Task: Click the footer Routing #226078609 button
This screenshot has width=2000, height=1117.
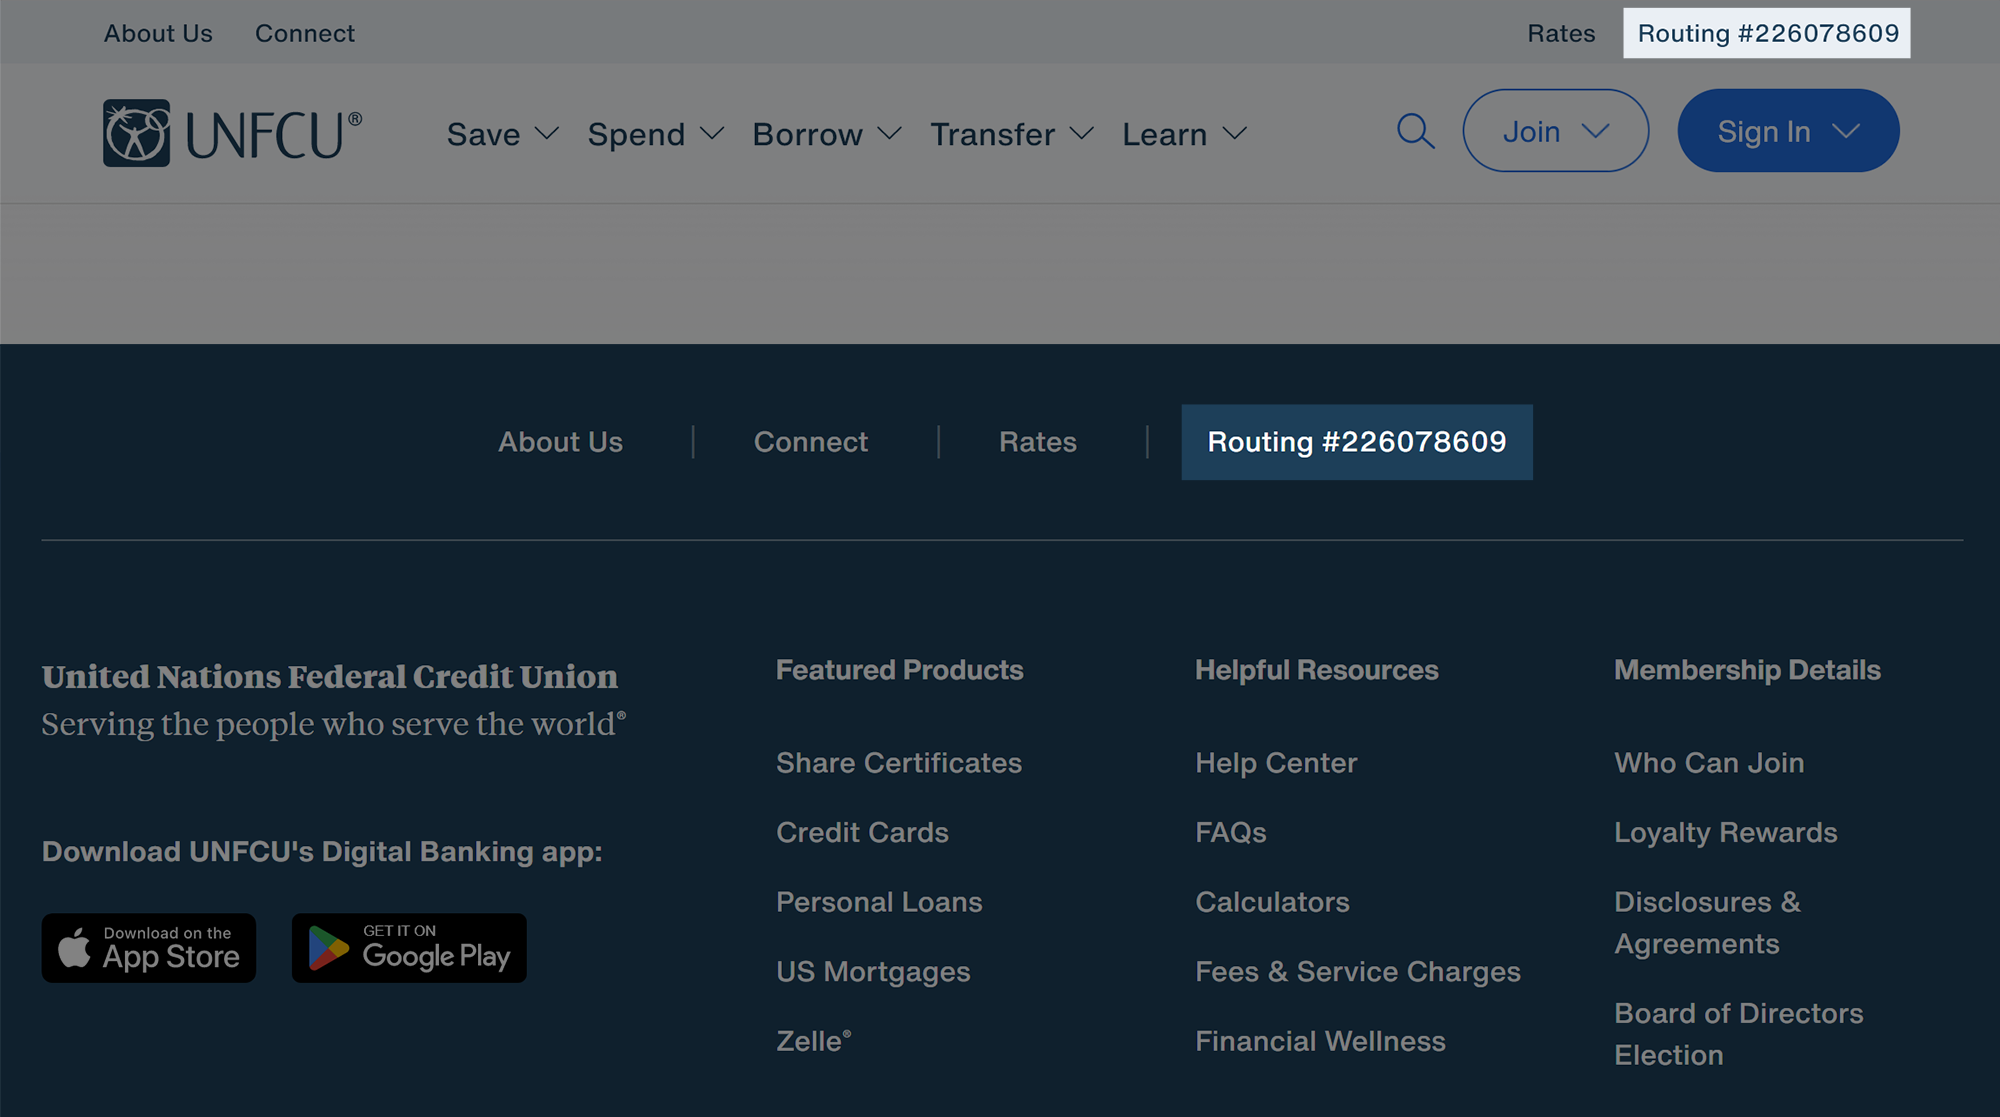Action: click(1357, 442)
